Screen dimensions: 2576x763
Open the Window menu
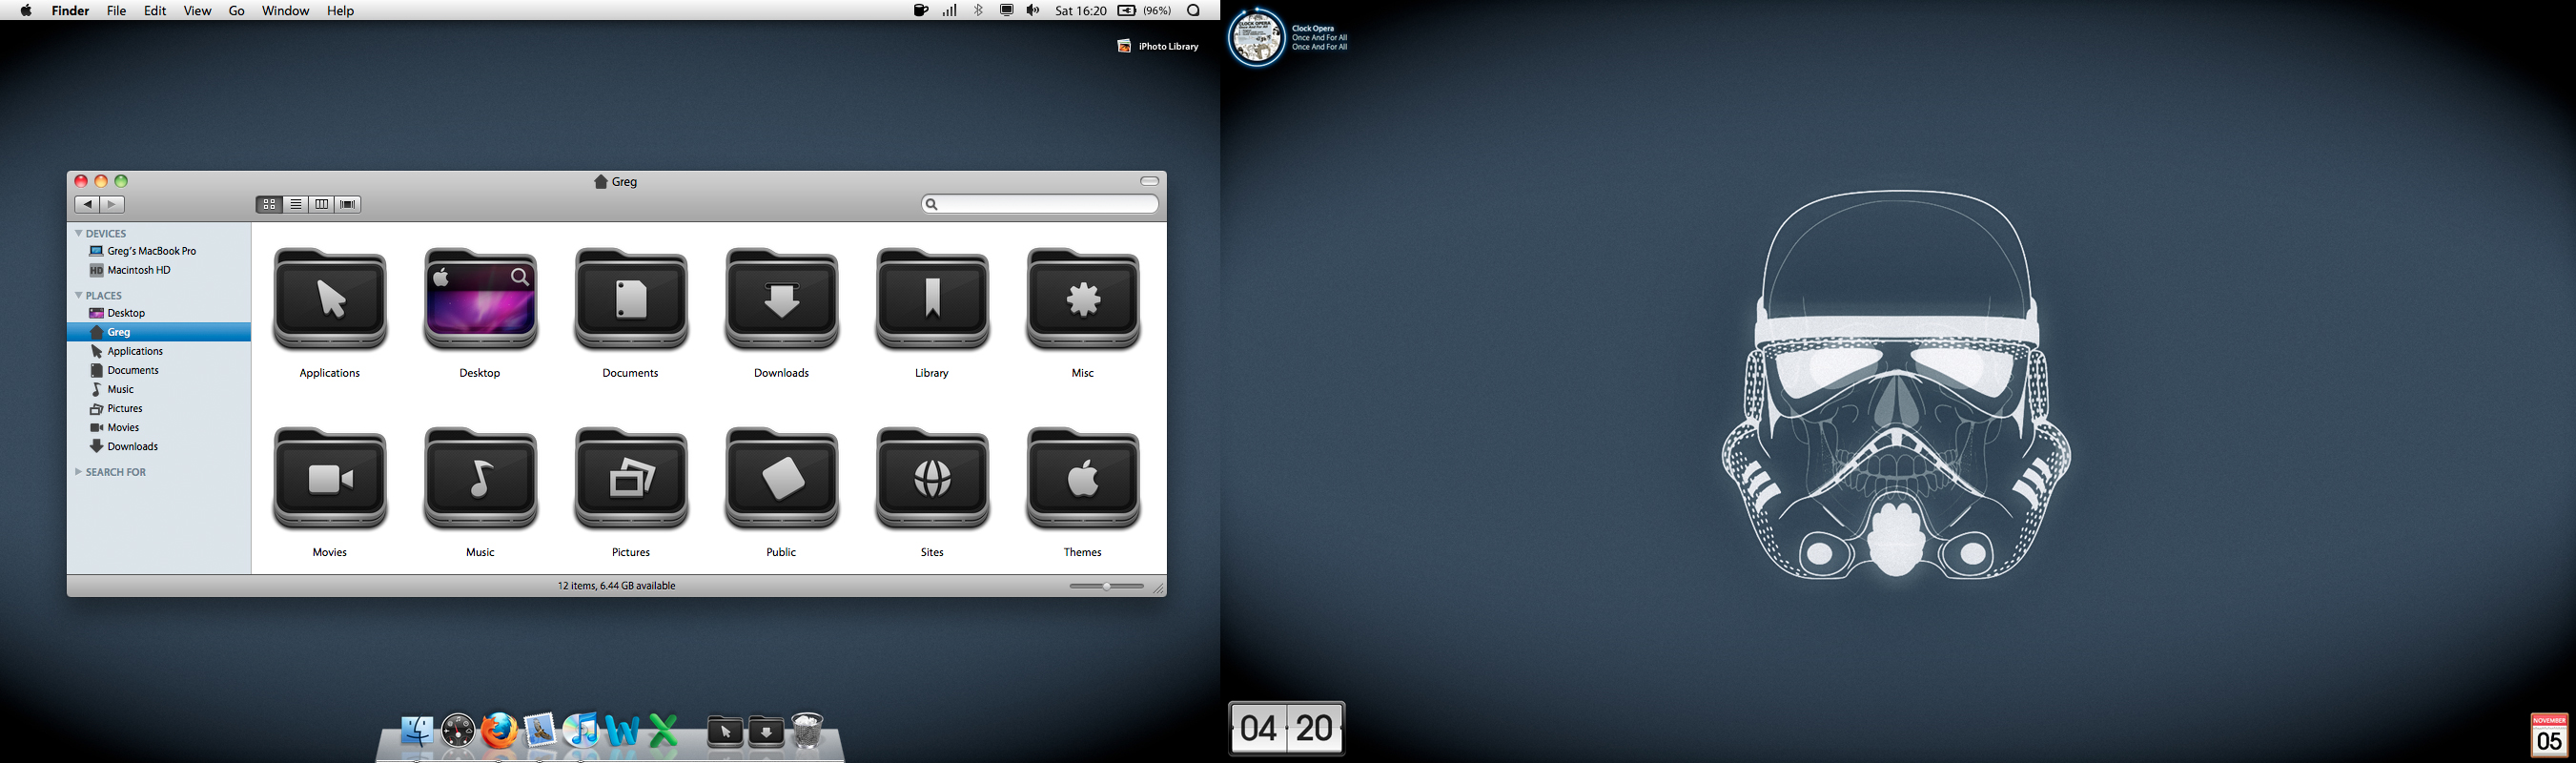285,10
